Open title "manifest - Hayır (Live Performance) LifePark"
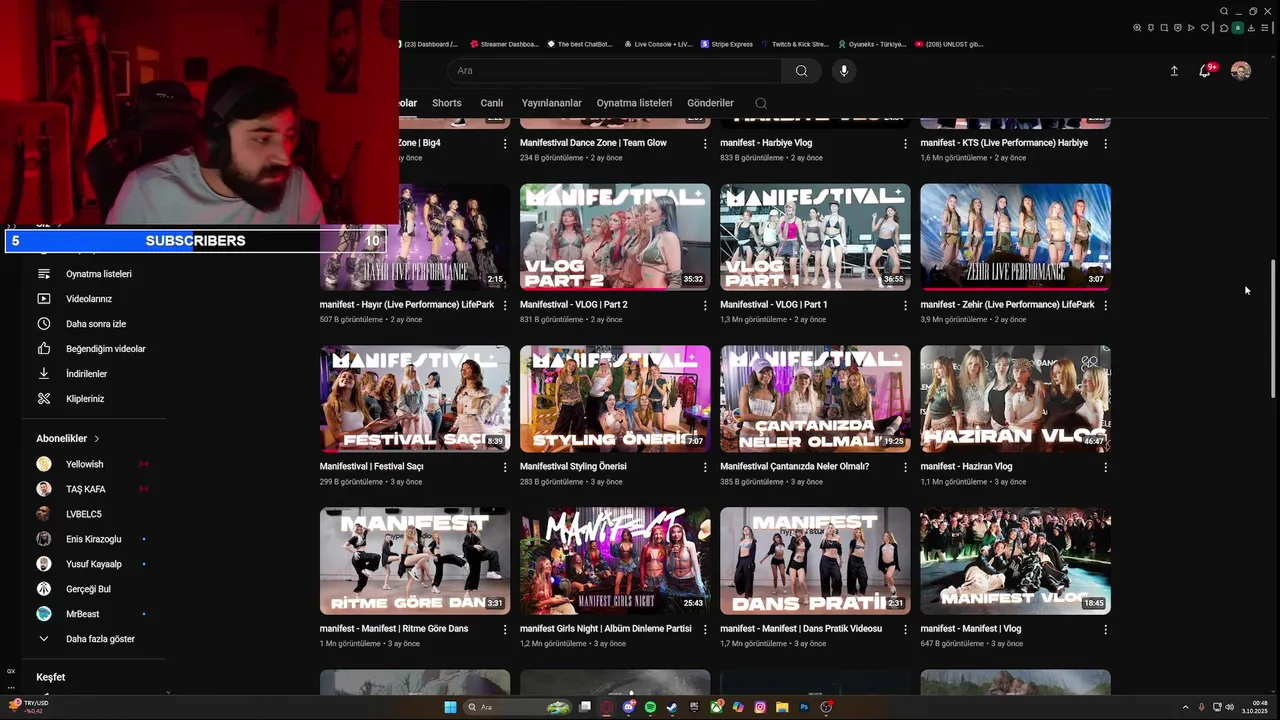Screen dimensions: 1280x720 click(x=407, y=305)
